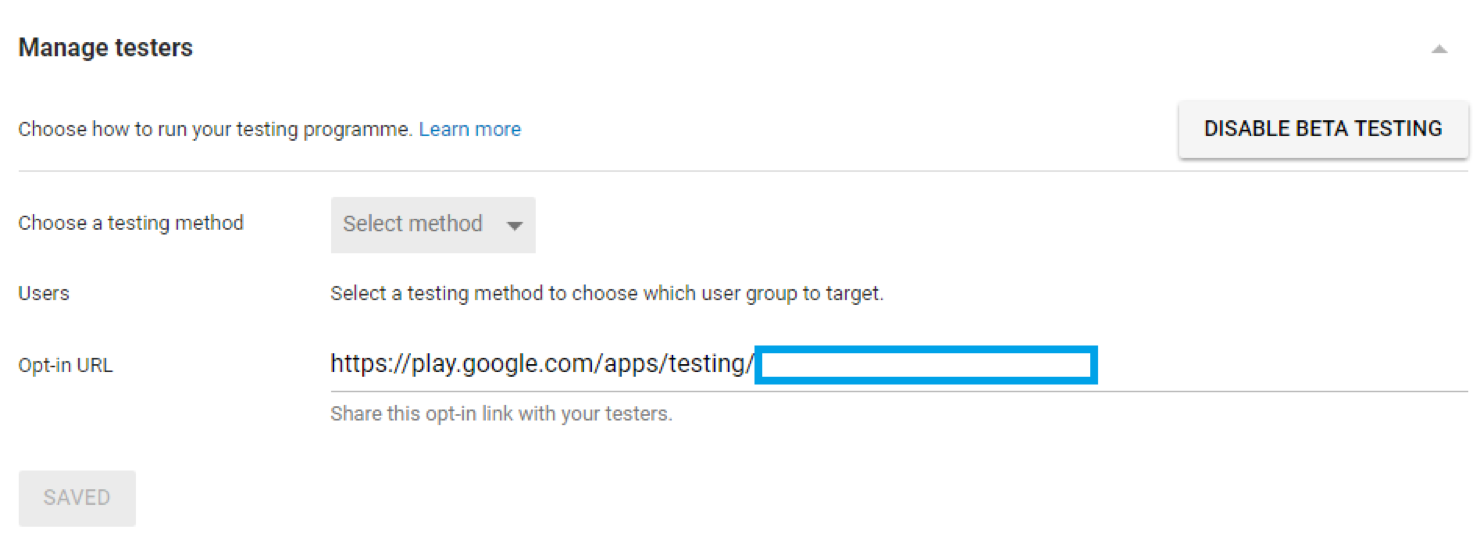
Task: Collapse the Manage testers section arrow
Action: [1439, 49]
